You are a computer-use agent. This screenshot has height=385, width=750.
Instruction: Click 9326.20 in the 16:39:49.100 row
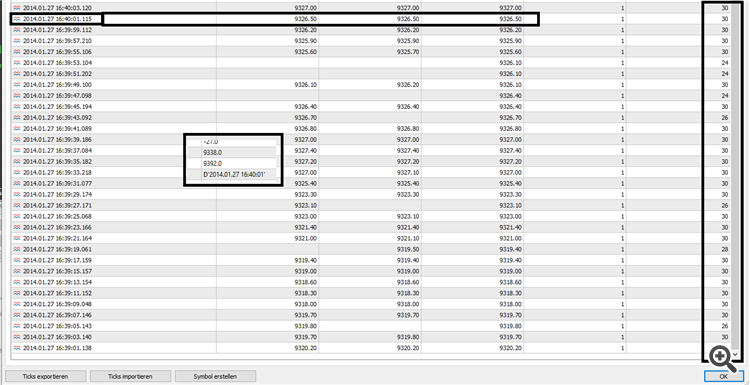coord(408,85)
